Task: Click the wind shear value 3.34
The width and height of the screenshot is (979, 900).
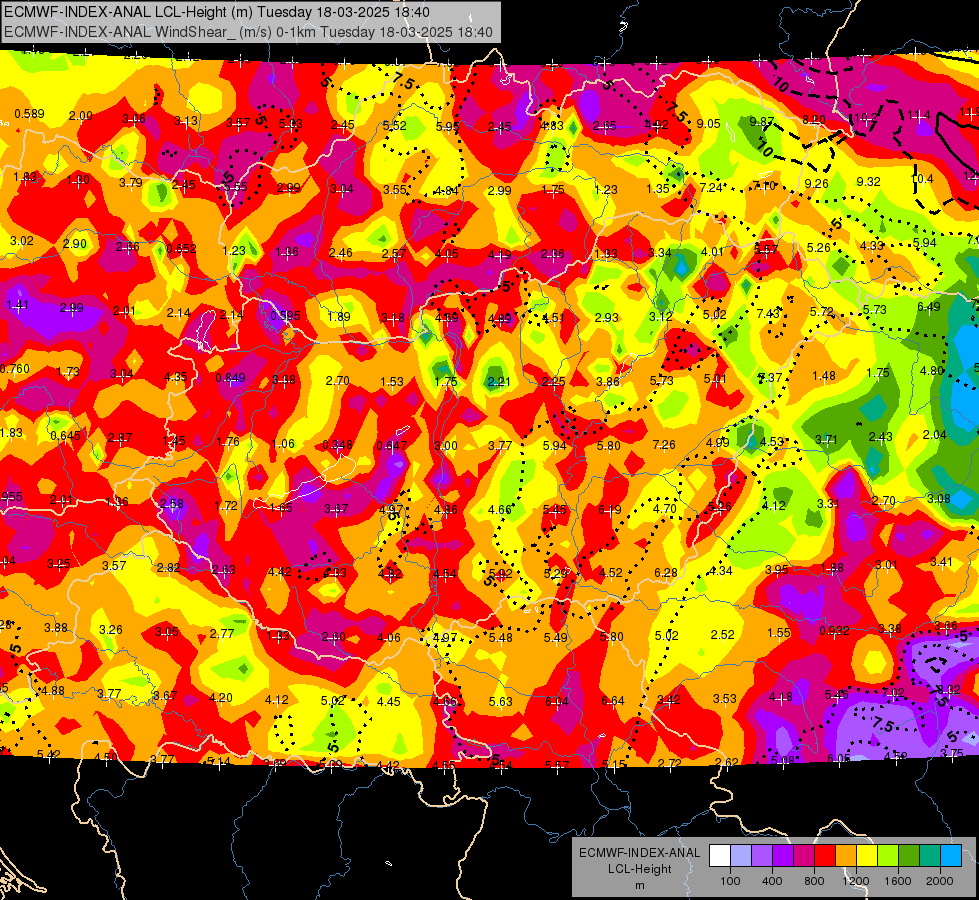Action: [x=661, y=252]
